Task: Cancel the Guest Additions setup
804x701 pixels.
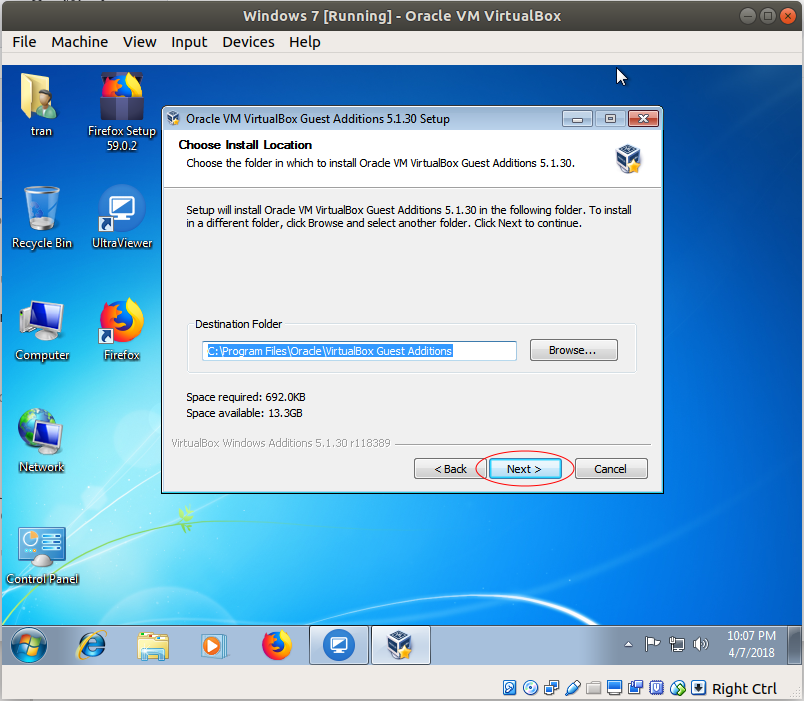Action: click(x=611, y=469)
